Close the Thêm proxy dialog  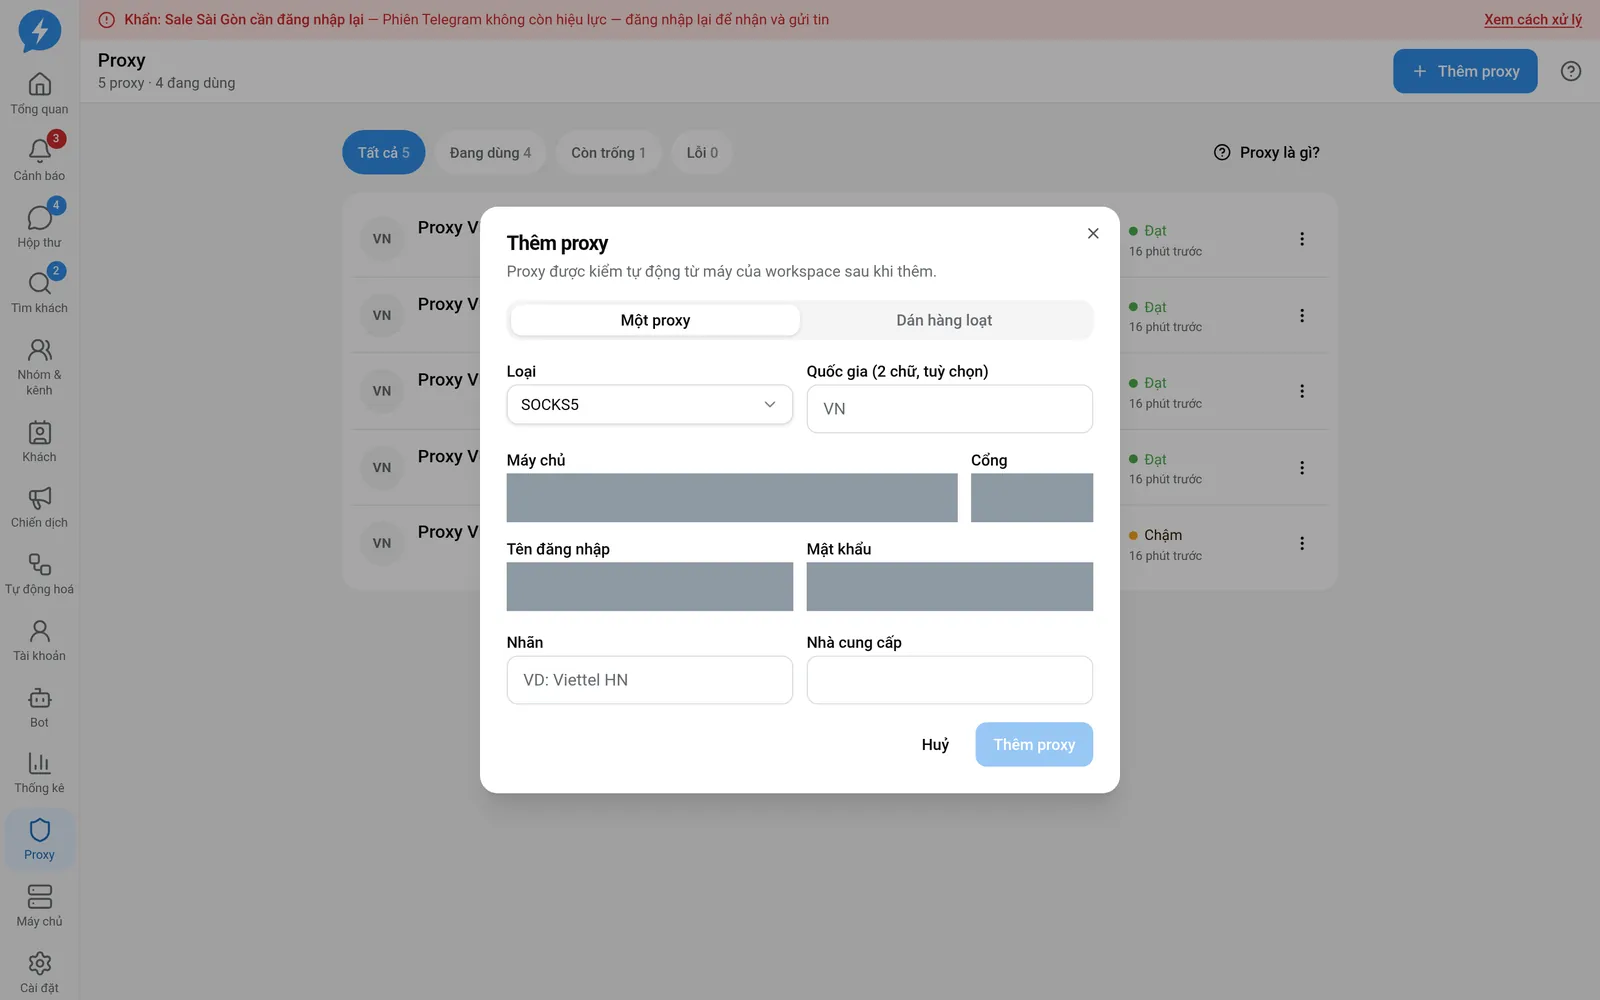pos(1093,233)
